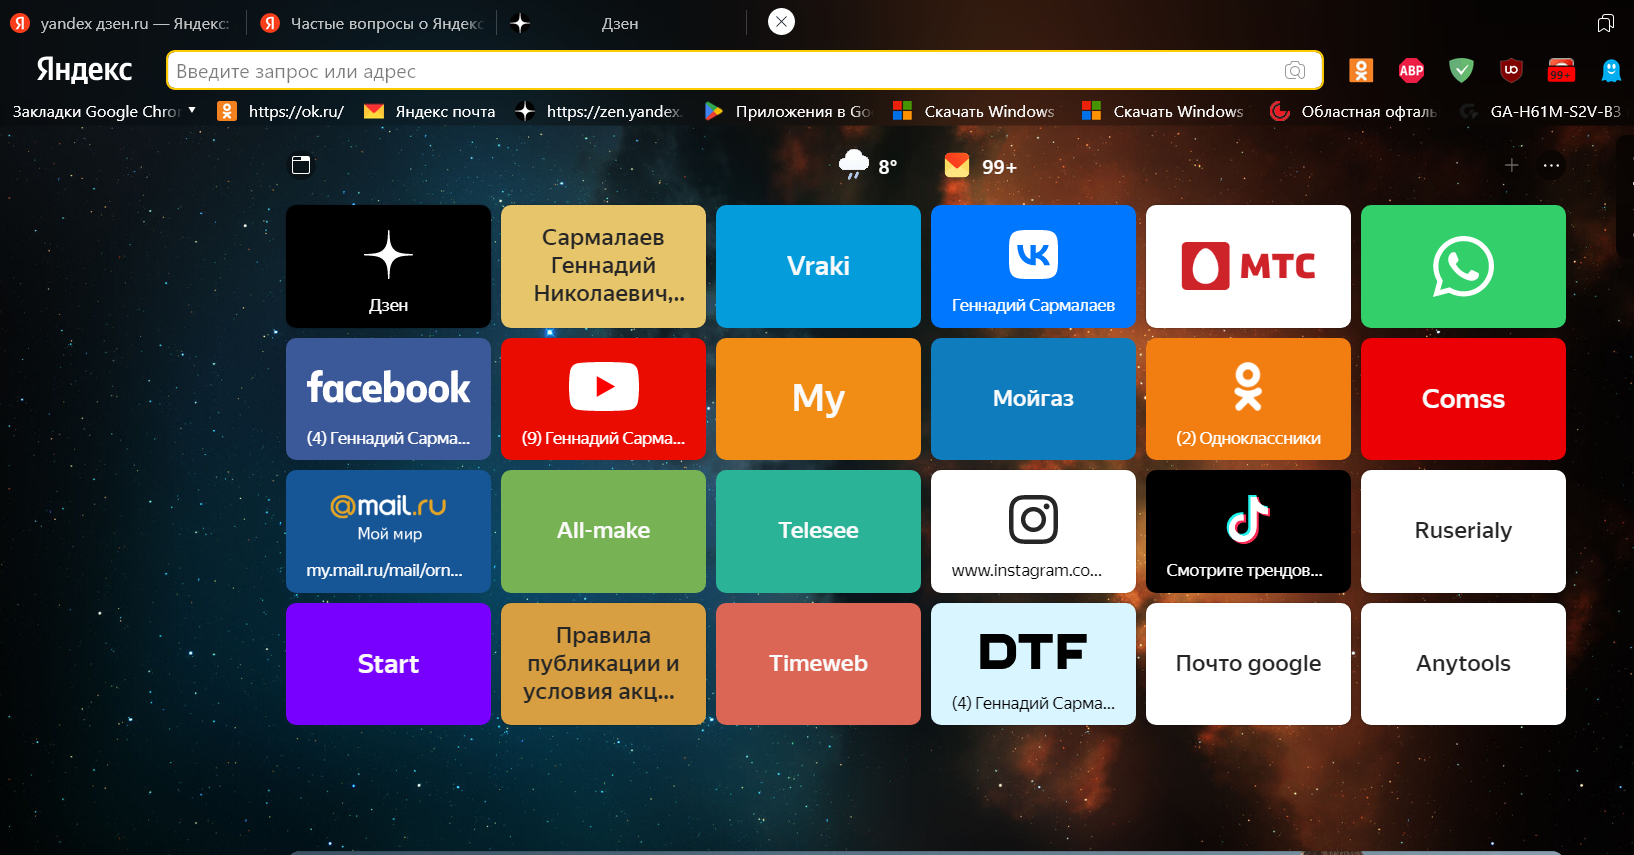Open the bookmarks collection icon at top right
Viewport: 1634px width, 855px height.
coord(1605,23)
